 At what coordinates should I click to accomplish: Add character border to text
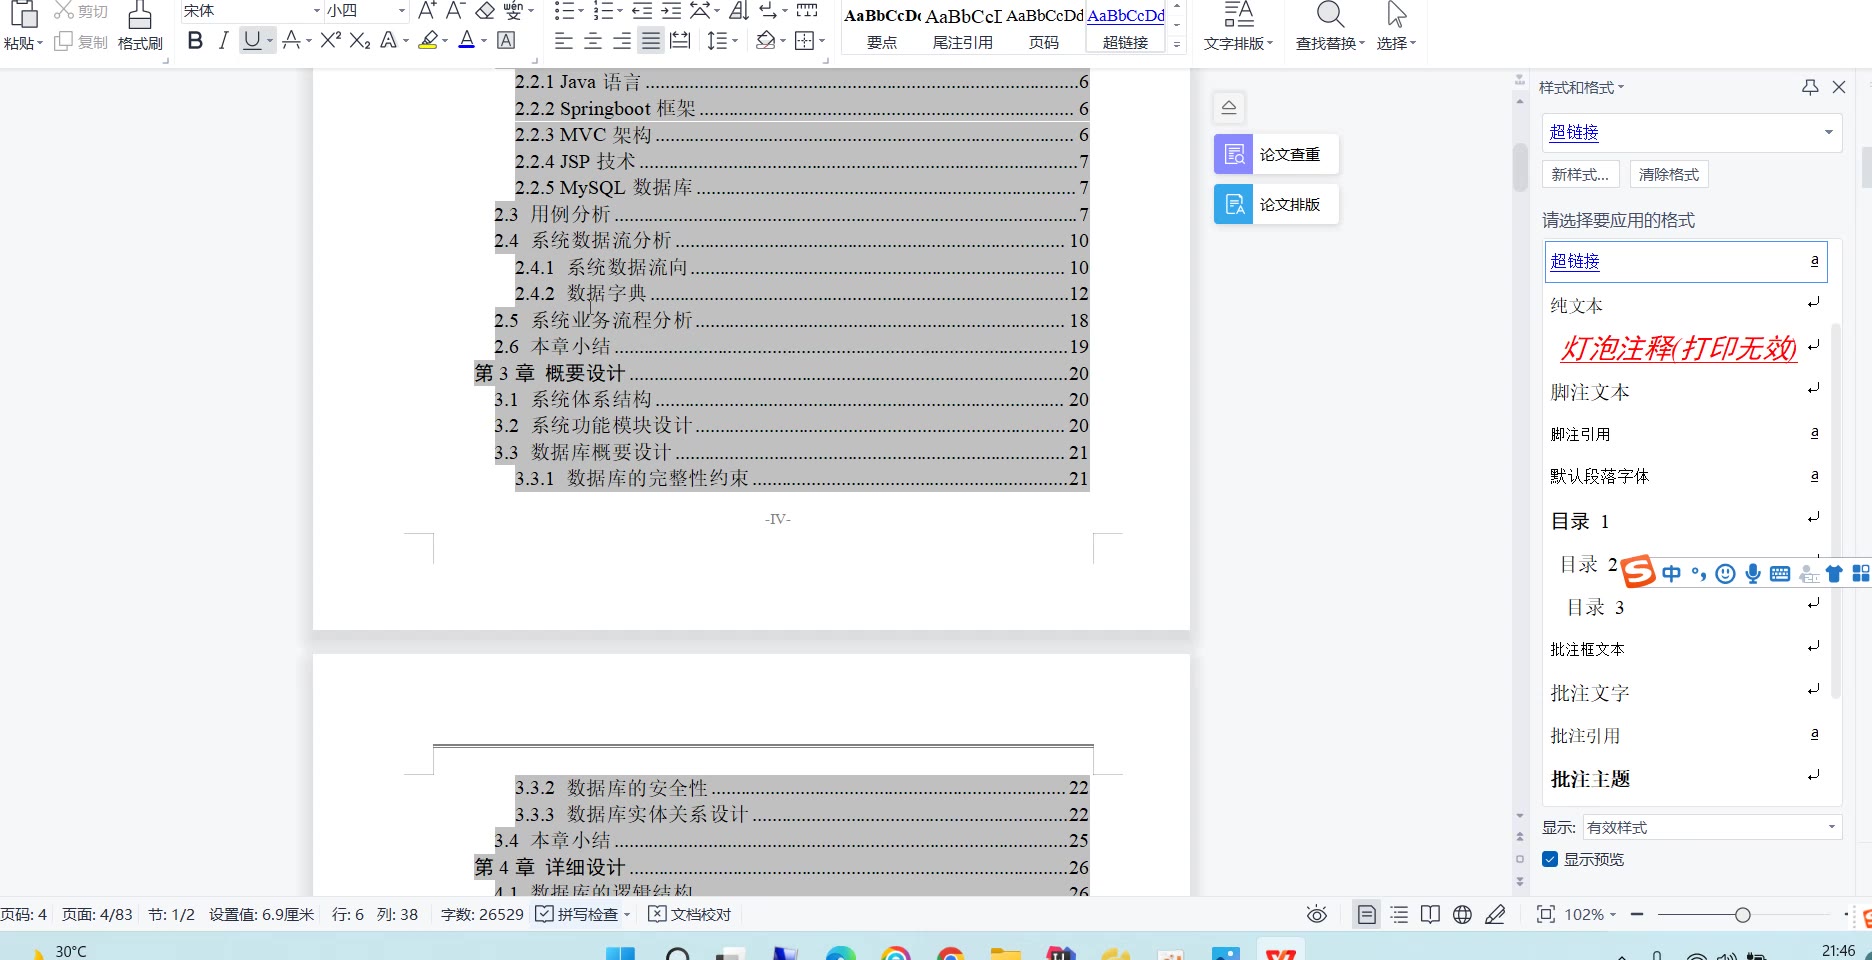pyautogui.click(x=506, y=41)
